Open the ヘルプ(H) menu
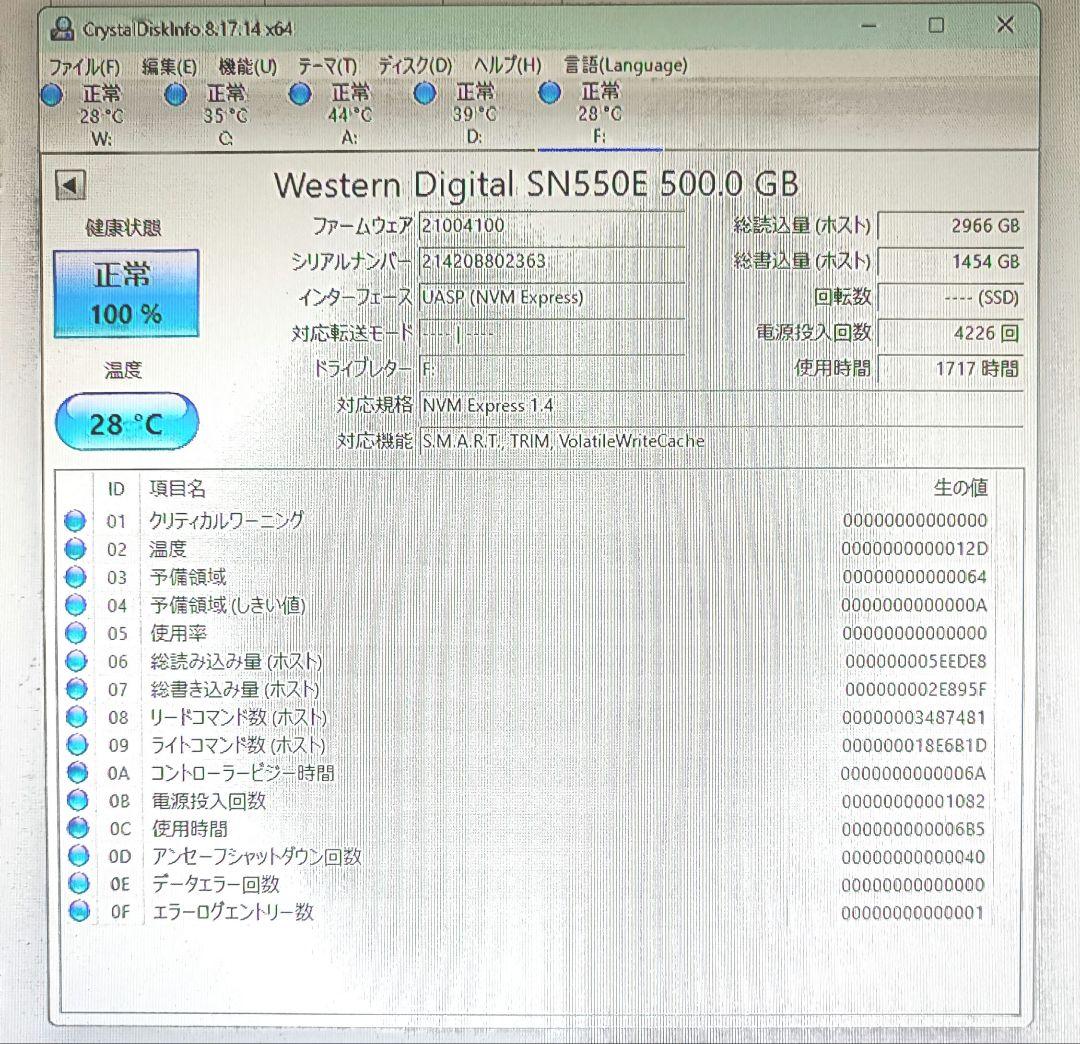 (508, 65)
